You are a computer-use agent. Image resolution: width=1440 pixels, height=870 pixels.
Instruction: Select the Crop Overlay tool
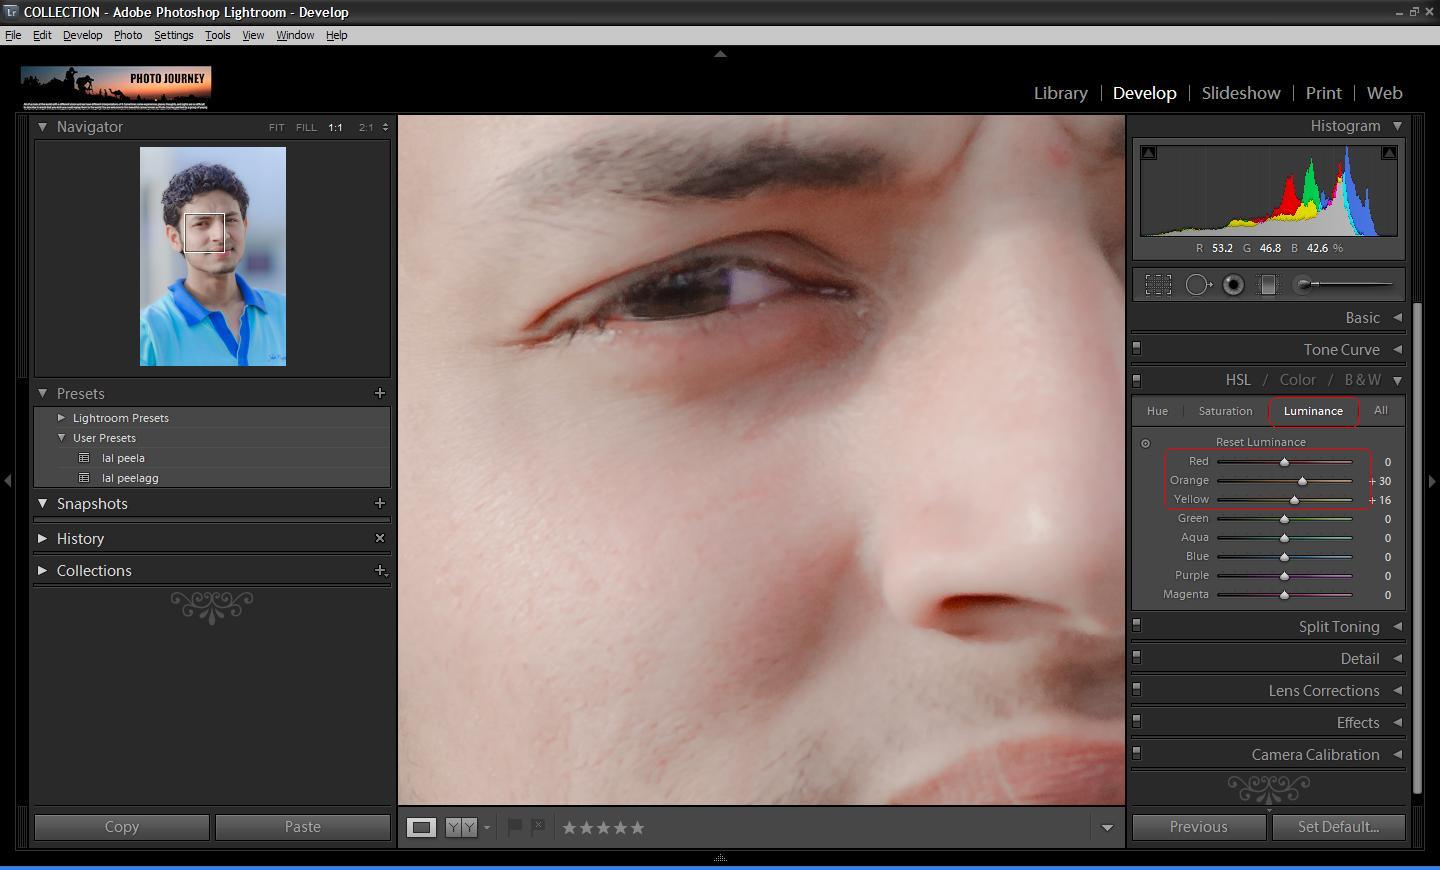tap(1157, 285)
